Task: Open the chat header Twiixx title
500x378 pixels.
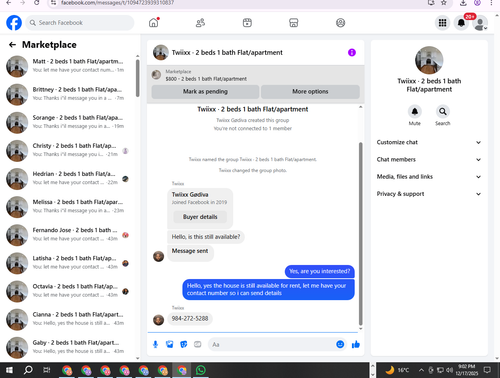Action: tap(227, 52)
